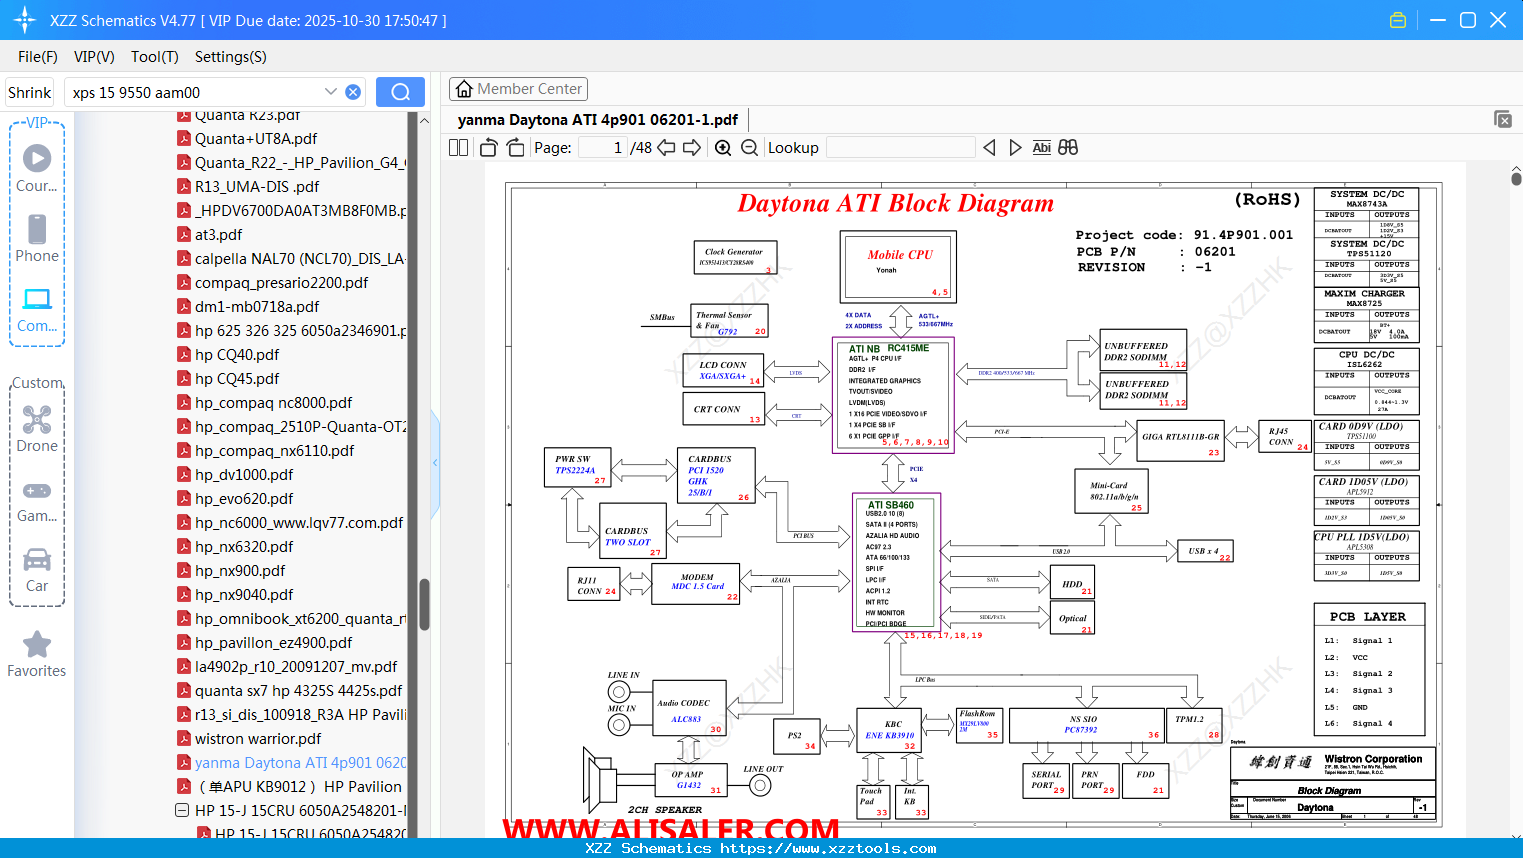1523x858 pixels.
Task: Open xzztools.com link in footer
Action: point(828,849)
